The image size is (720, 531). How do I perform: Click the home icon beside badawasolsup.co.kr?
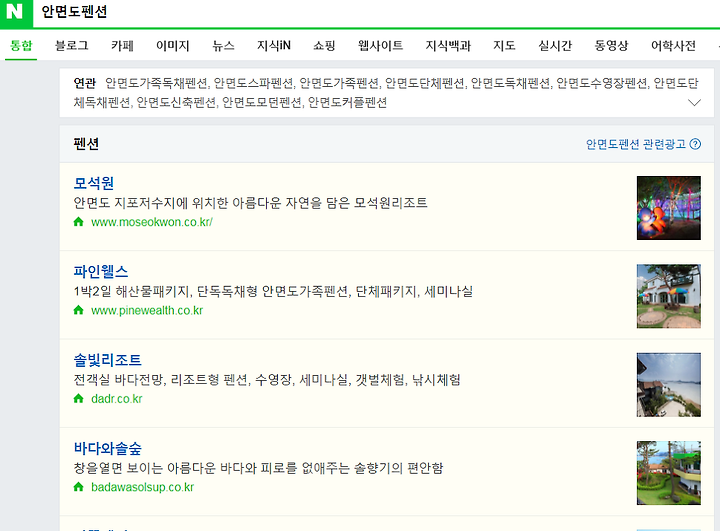tap(79, 486)
